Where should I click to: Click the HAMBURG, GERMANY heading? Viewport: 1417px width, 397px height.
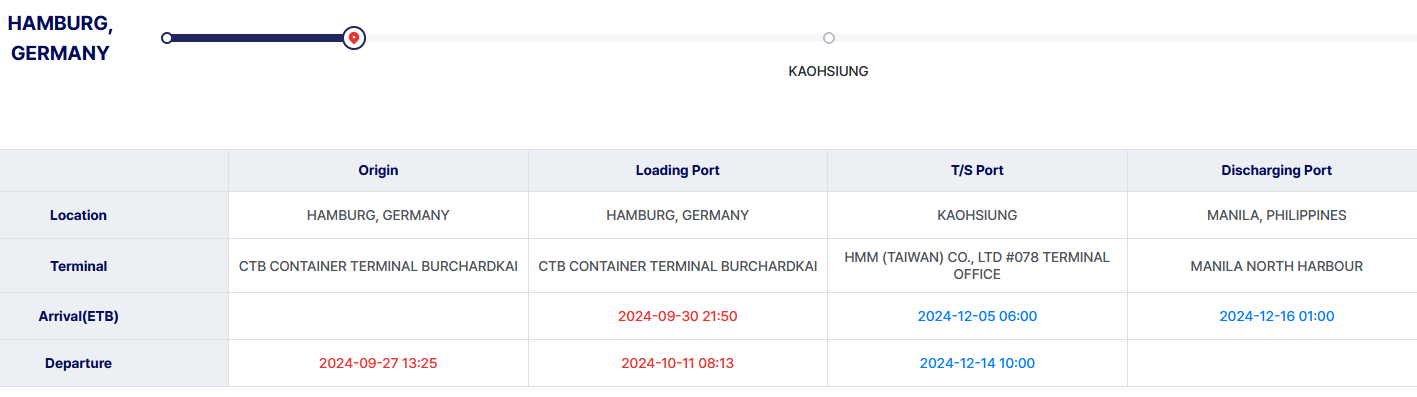60,38
